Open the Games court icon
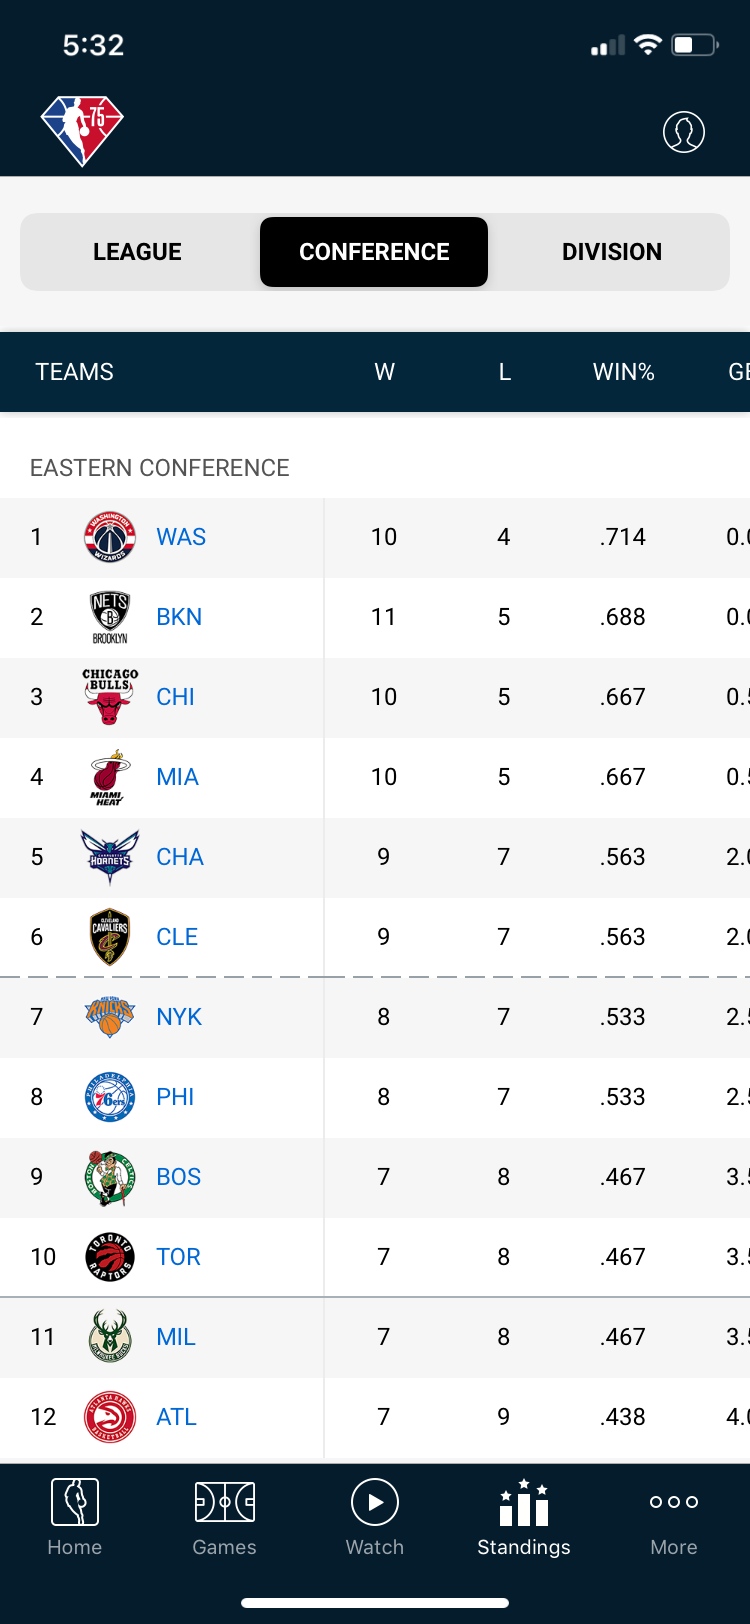The image size is (750, 1624). click(x=225, y=1502)
